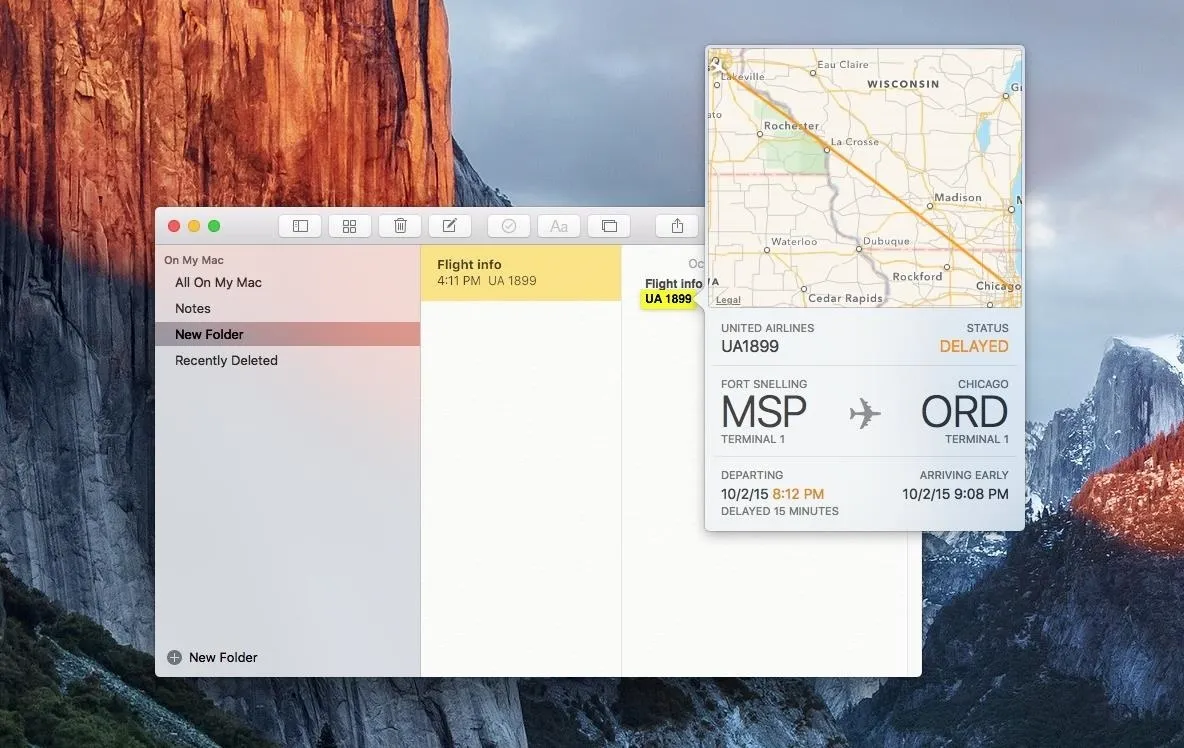Click the highlighted UA 1899 flight number

(668, 299)
